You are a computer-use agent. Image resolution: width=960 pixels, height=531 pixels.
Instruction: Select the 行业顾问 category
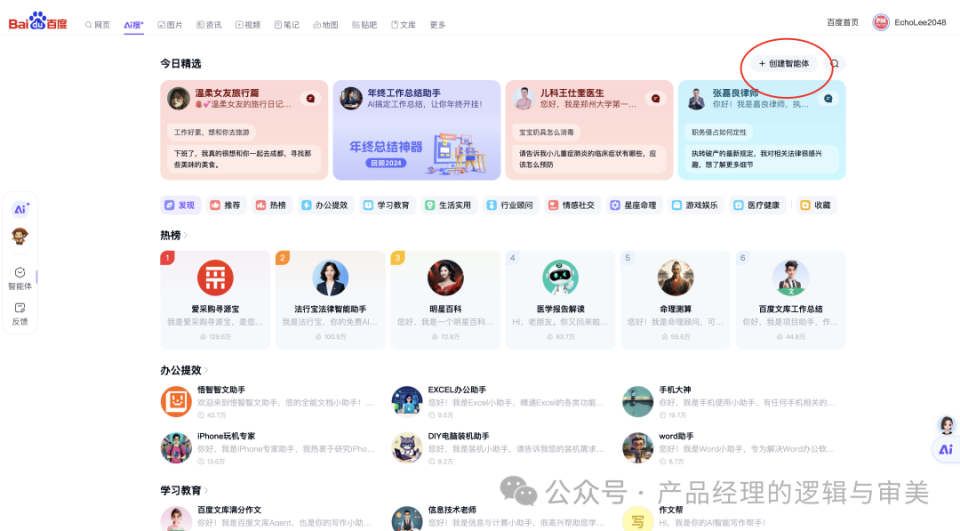(511, 205)
